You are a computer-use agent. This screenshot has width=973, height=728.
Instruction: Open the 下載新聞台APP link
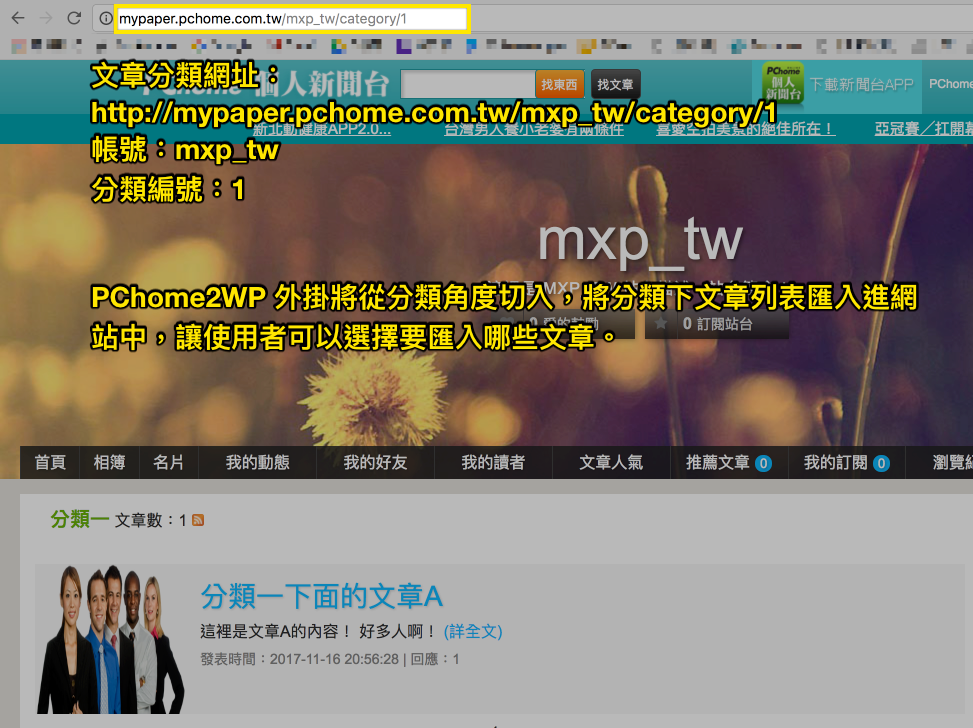(861, 84)
